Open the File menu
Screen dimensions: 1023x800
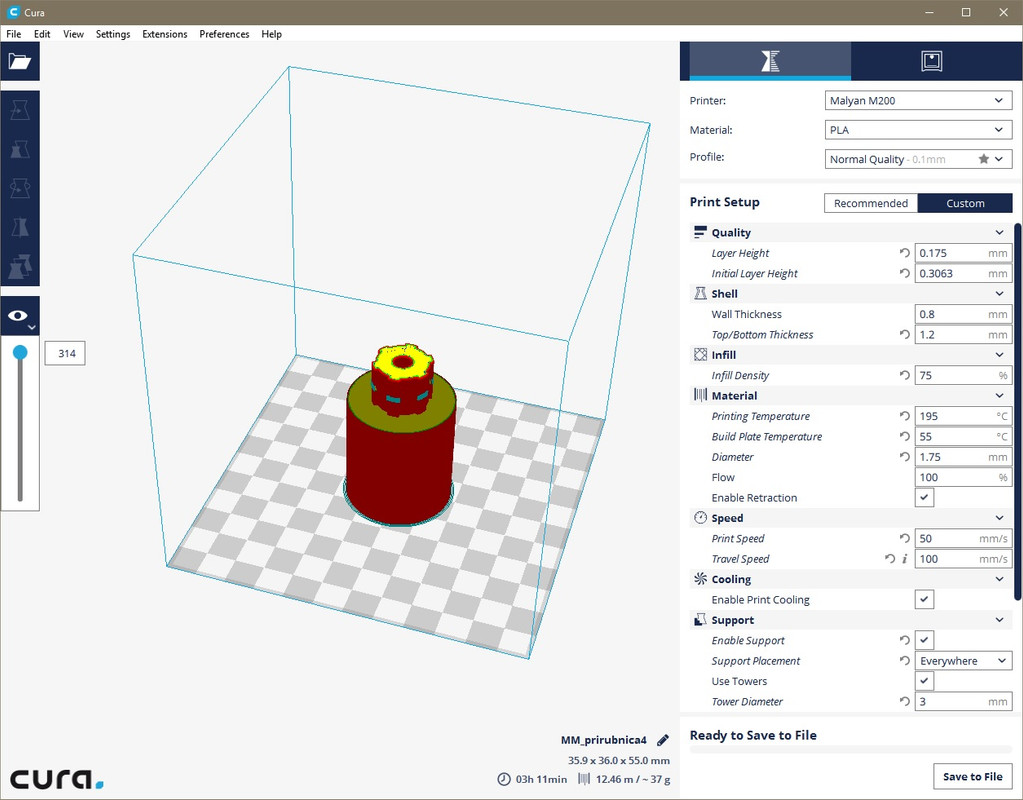[14, 34]
